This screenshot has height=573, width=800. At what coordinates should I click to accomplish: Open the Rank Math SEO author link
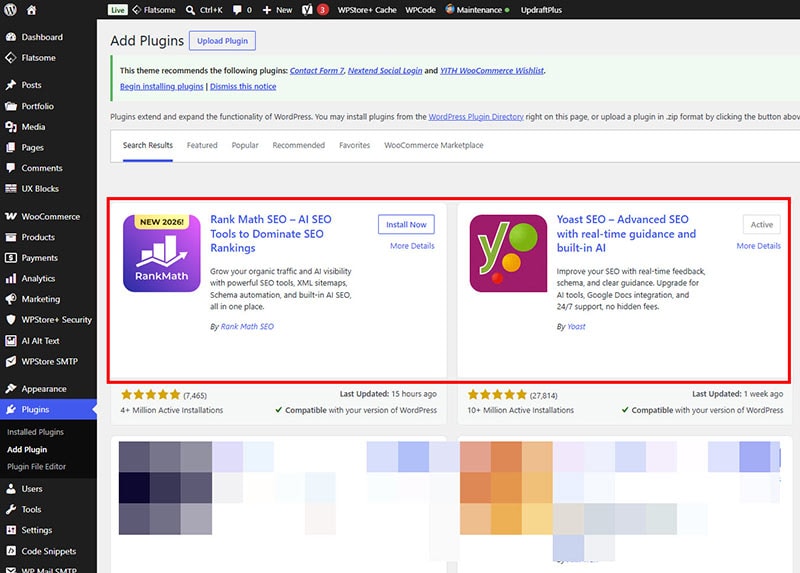pos(247,326)
